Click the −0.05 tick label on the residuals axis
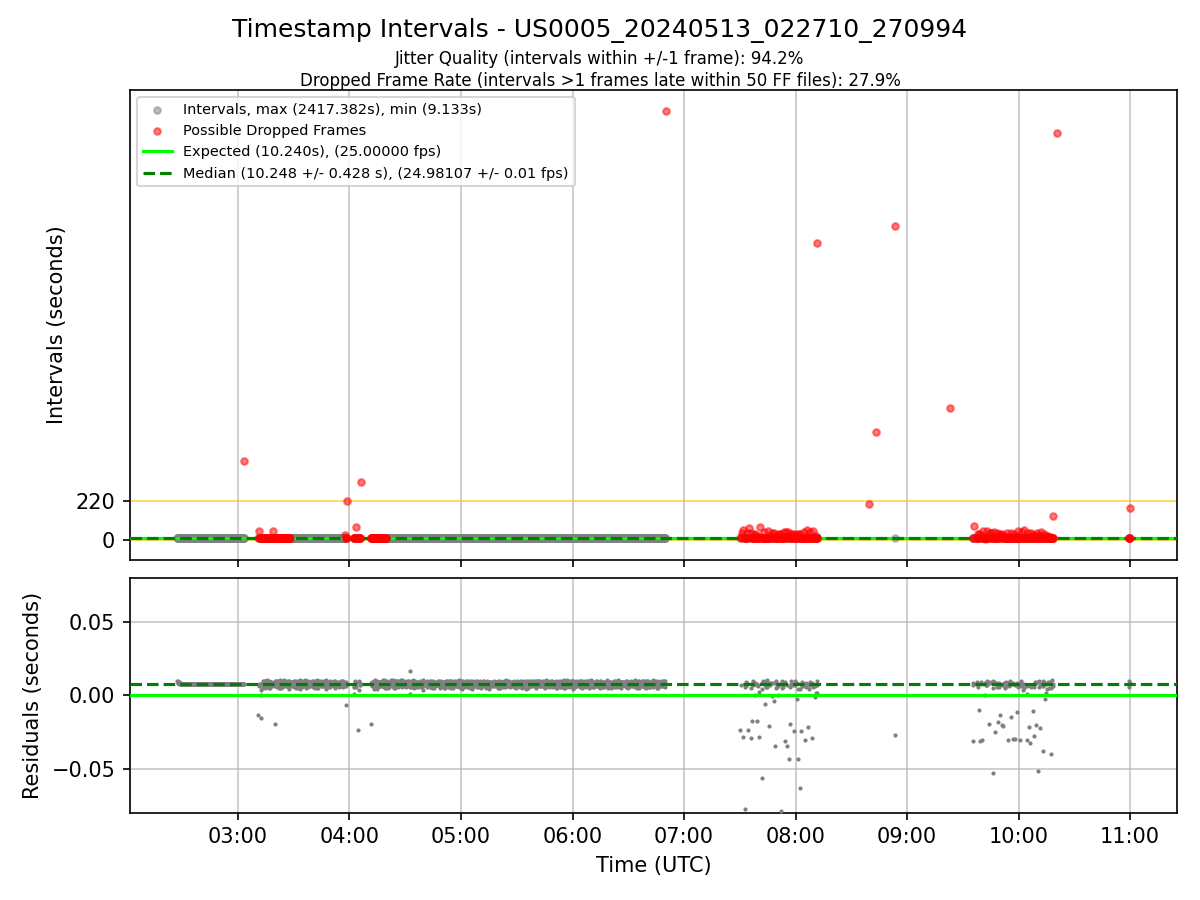The image size is (1200, 900). click(84, 770)
